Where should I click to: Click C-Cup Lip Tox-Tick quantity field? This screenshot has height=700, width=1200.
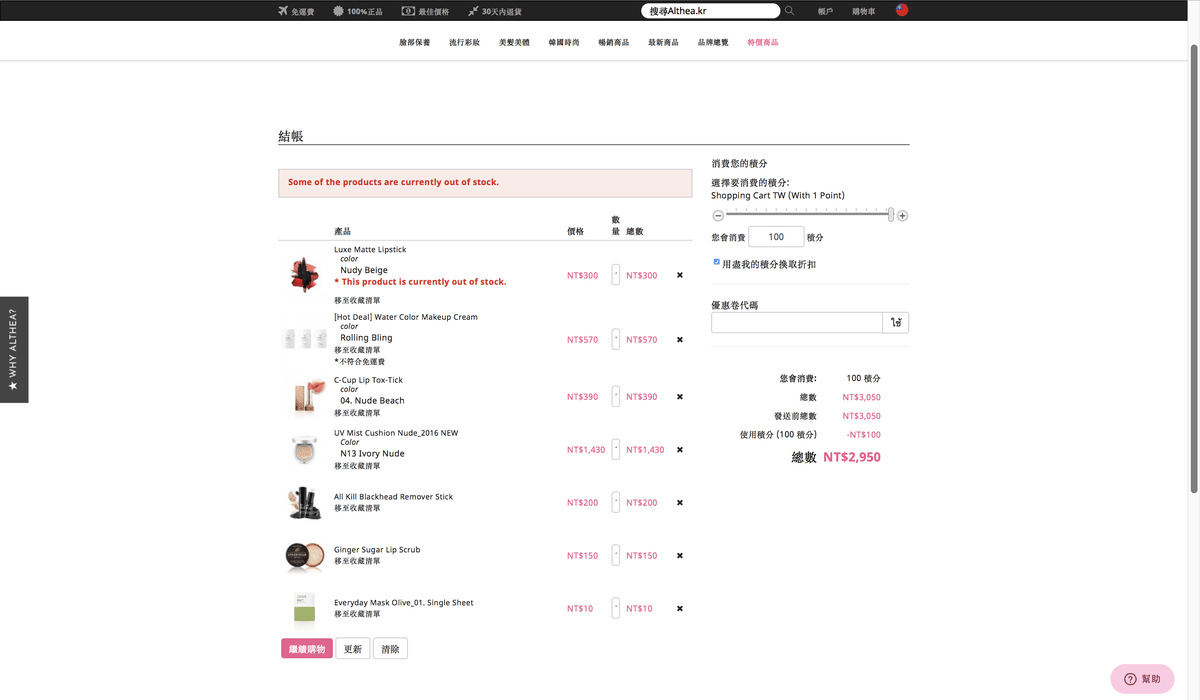615,397
